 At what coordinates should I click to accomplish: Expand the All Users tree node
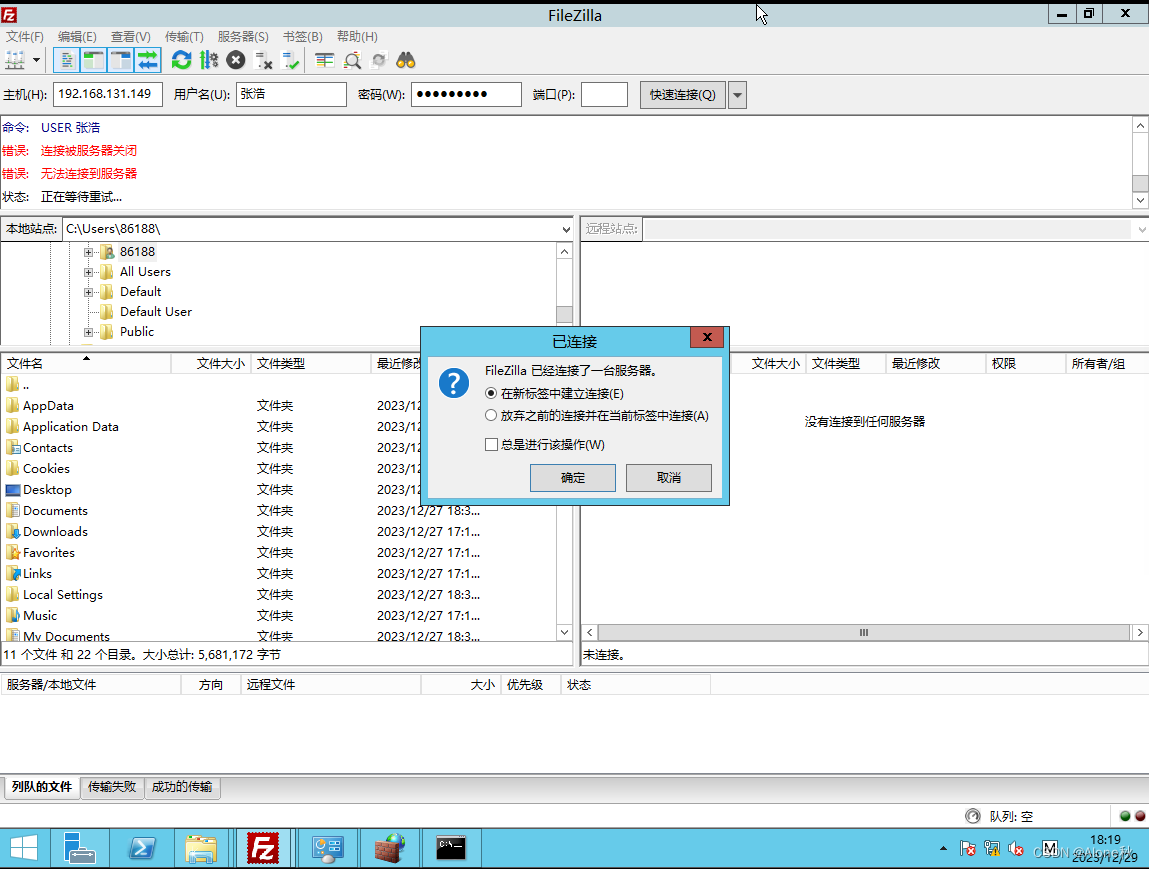(x=89, y=272)
